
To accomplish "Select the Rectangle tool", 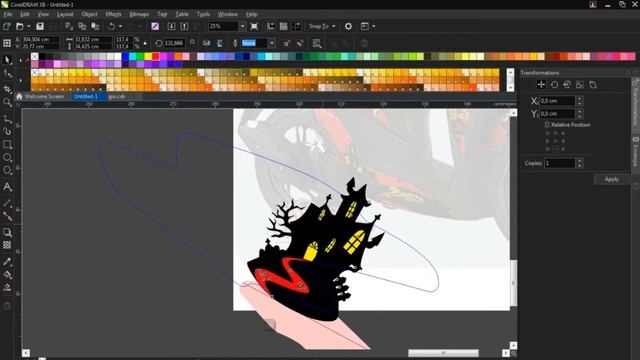I will pos(7,144).
